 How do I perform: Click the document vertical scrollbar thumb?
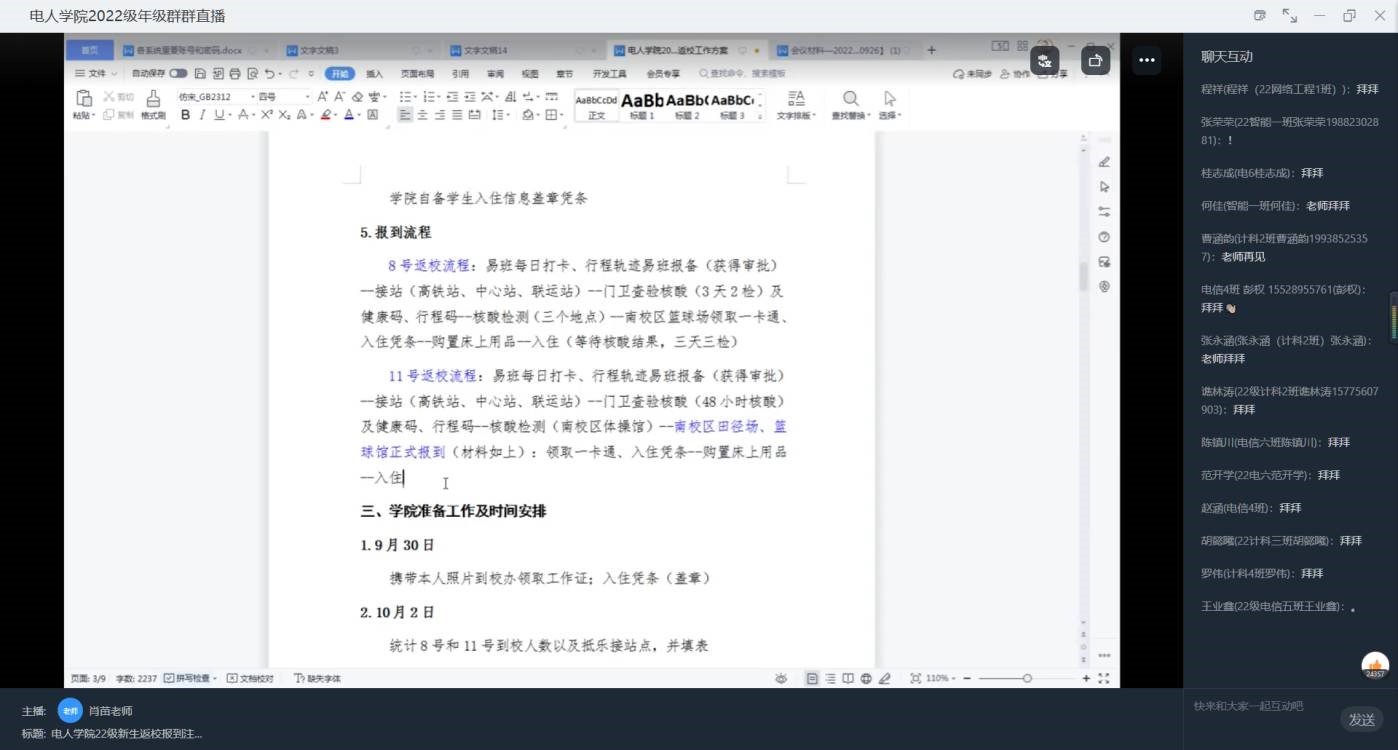(x=1083, y=275)
